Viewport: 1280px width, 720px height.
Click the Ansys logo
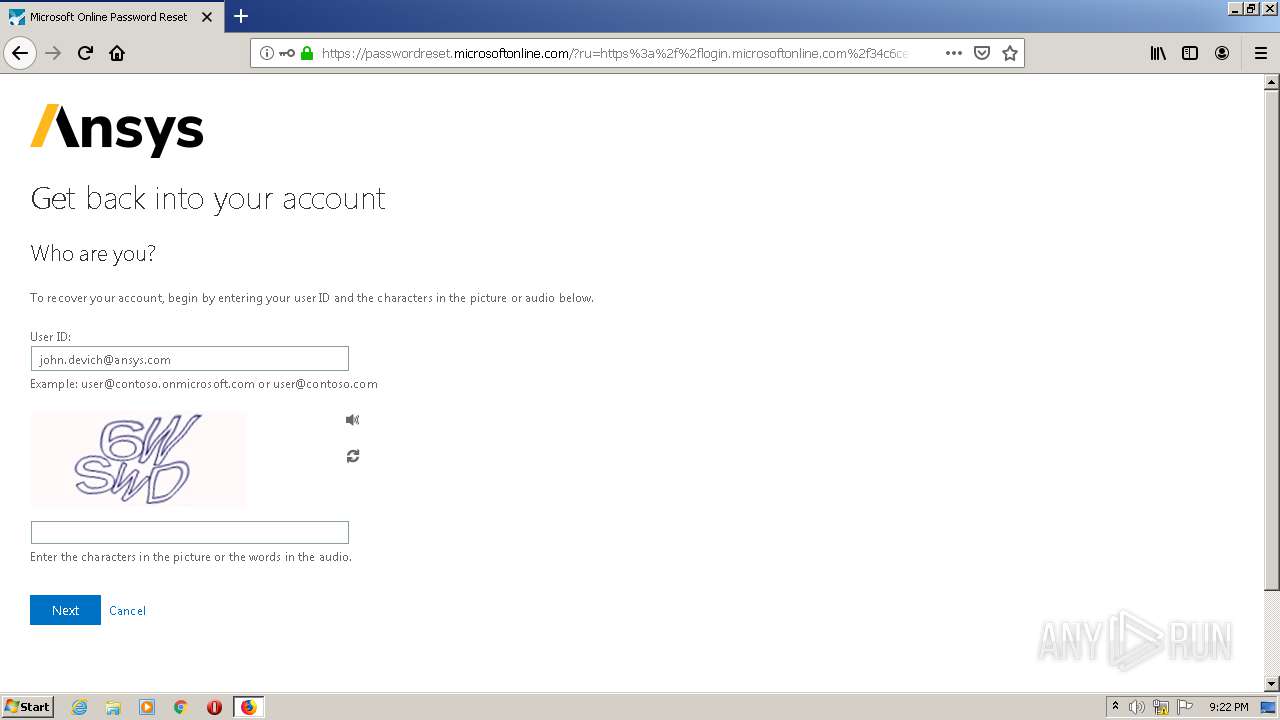tap(117, 130)
